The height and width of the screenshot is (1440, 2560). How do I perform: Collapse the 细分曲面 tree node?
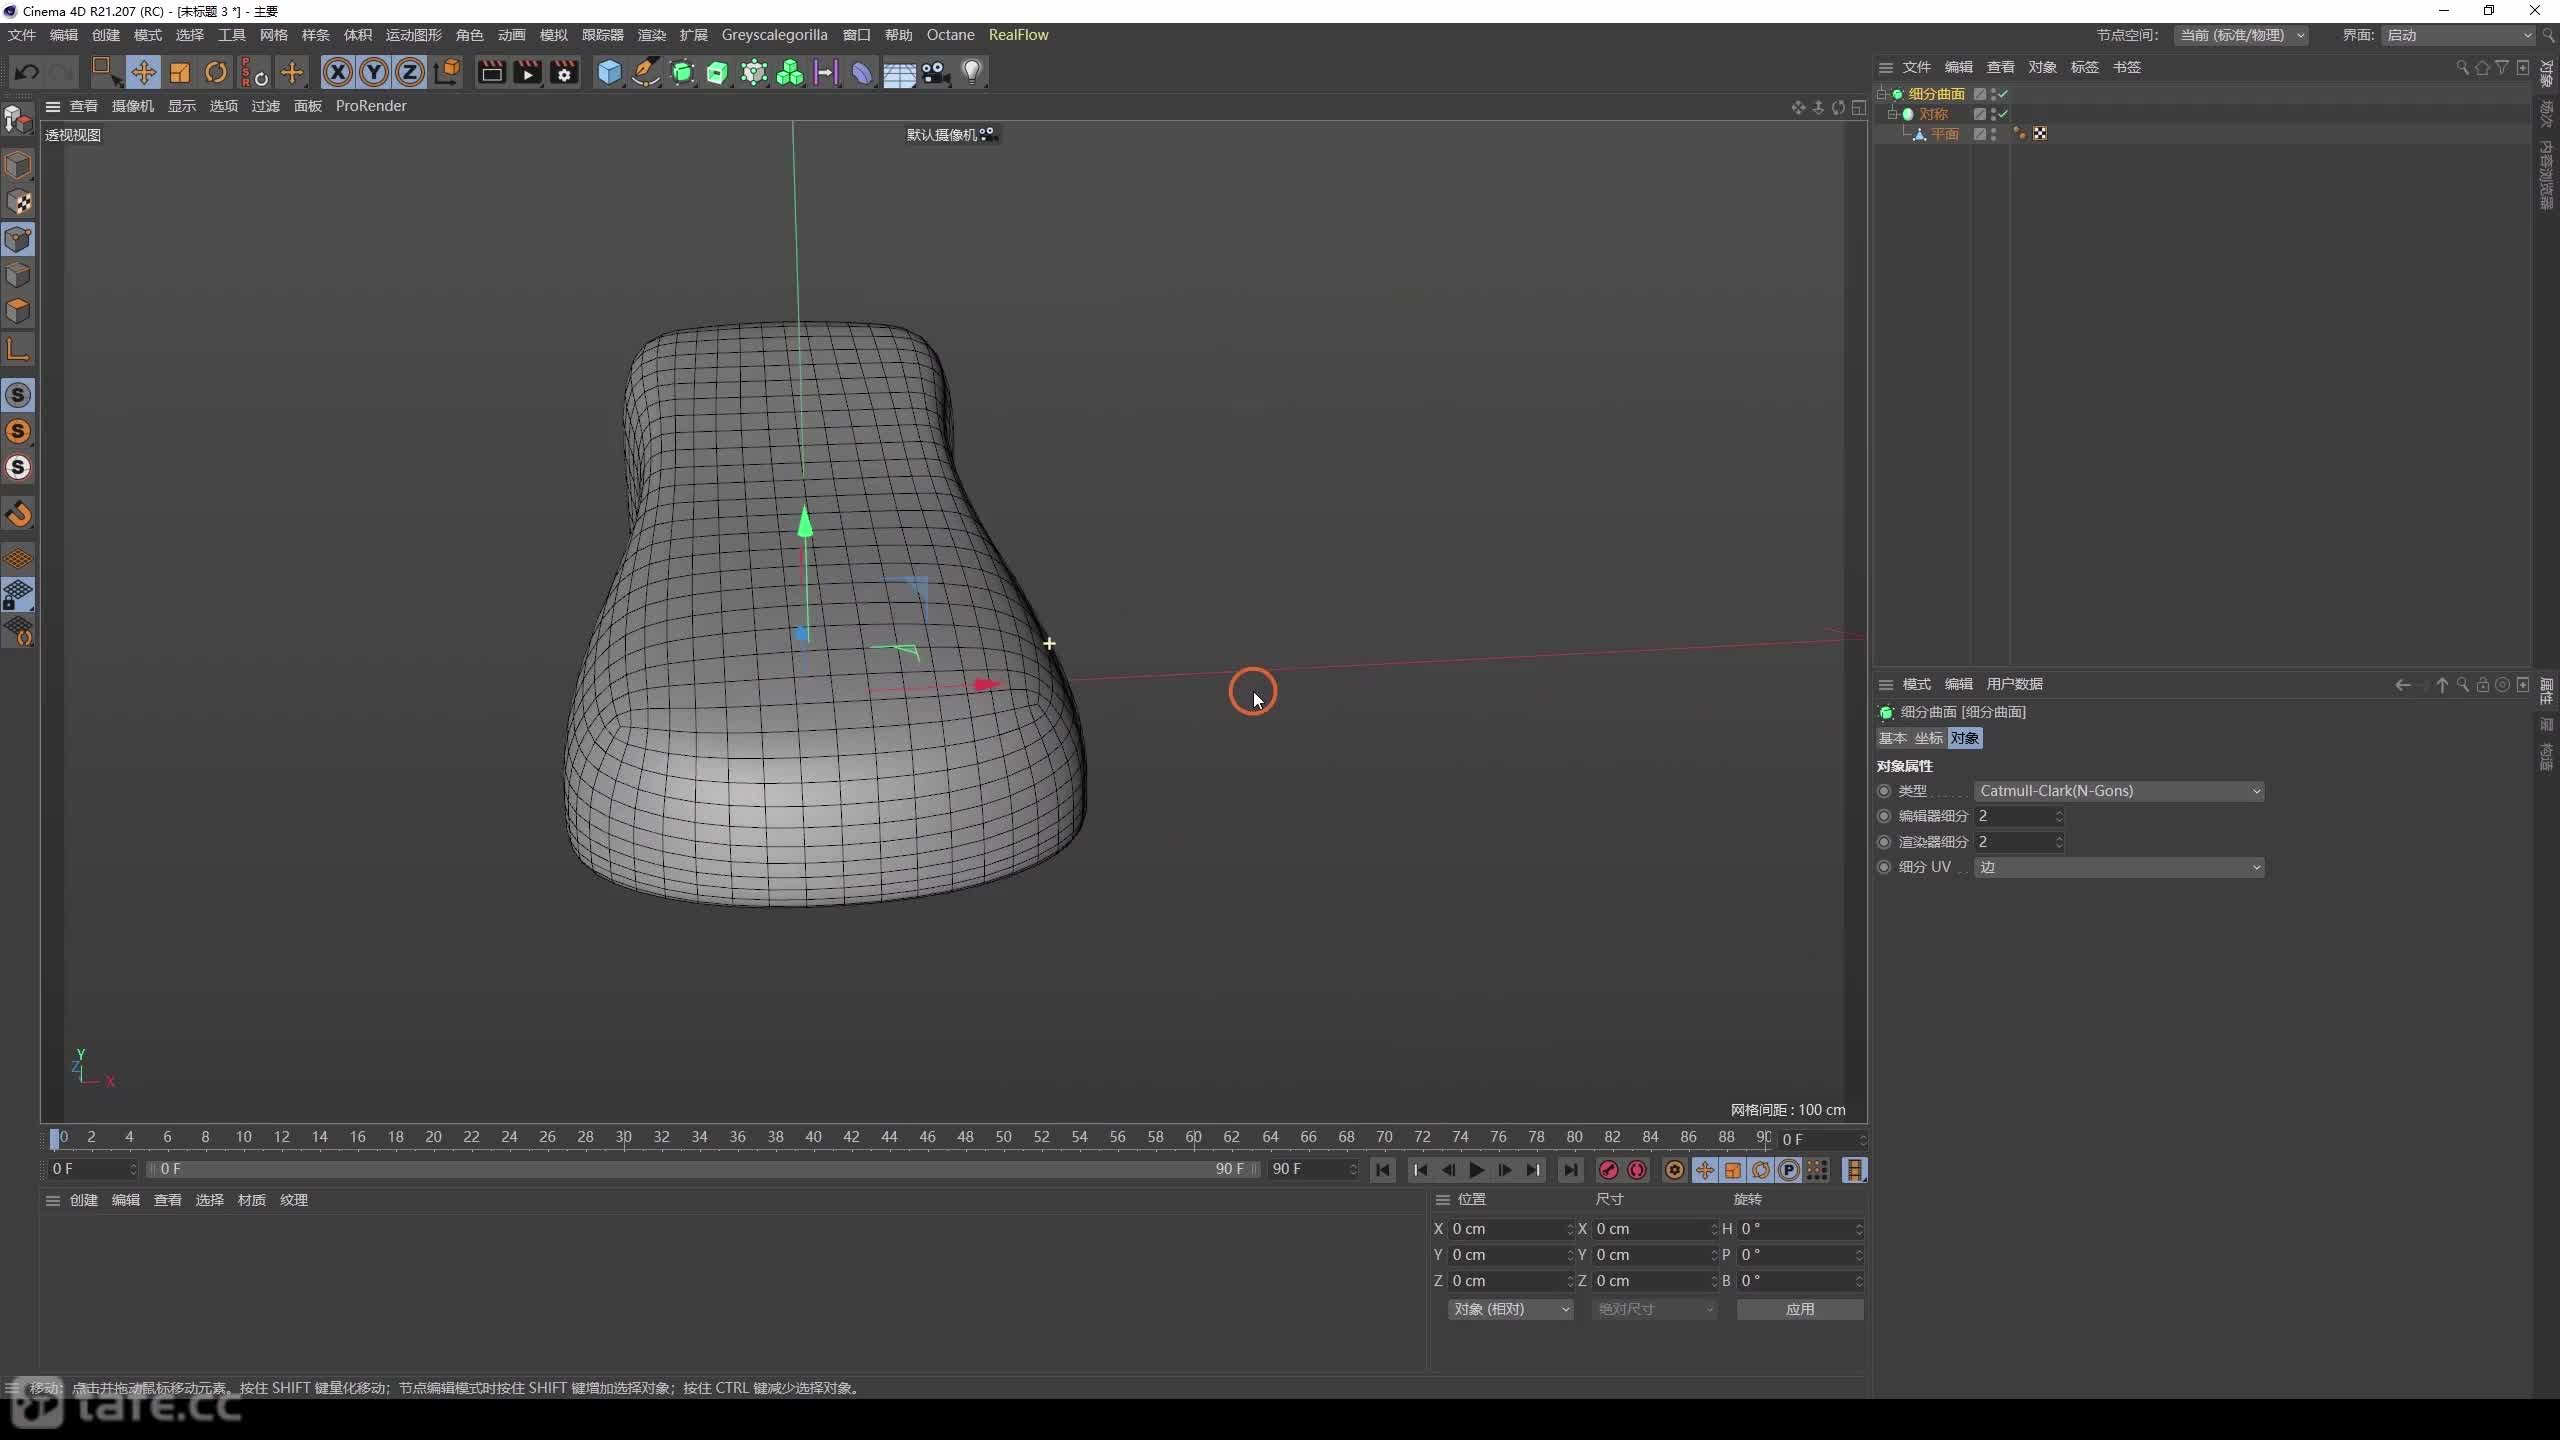pyautogui.click(x=1882, y=94)
